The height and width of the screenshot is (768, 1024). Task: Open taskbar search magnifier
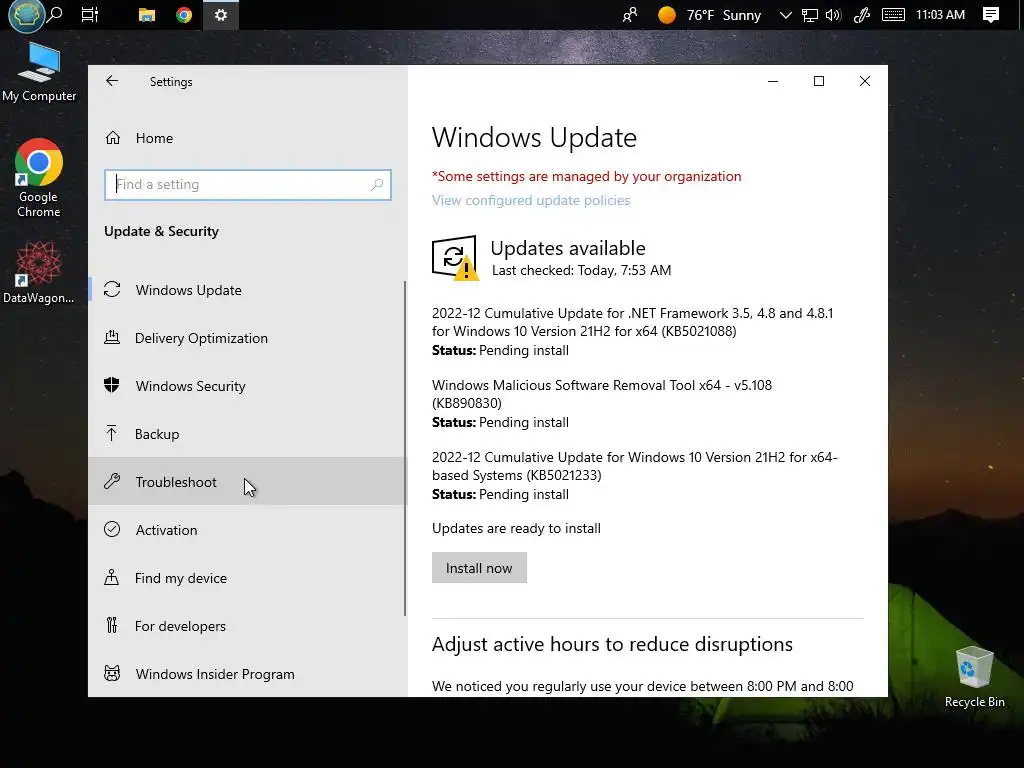(56, 14)
